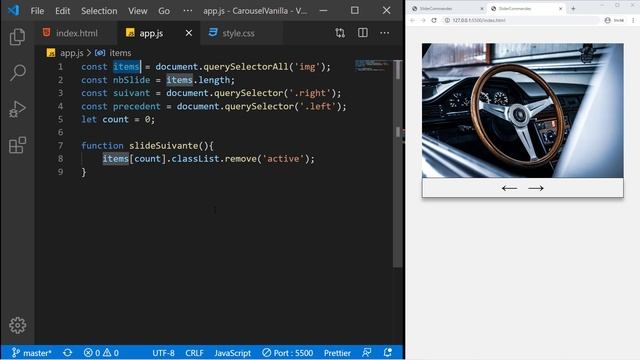This screenshot has width=640, height=360.
Task: Click the word precedent in line 4
Action: coord(136,107)
